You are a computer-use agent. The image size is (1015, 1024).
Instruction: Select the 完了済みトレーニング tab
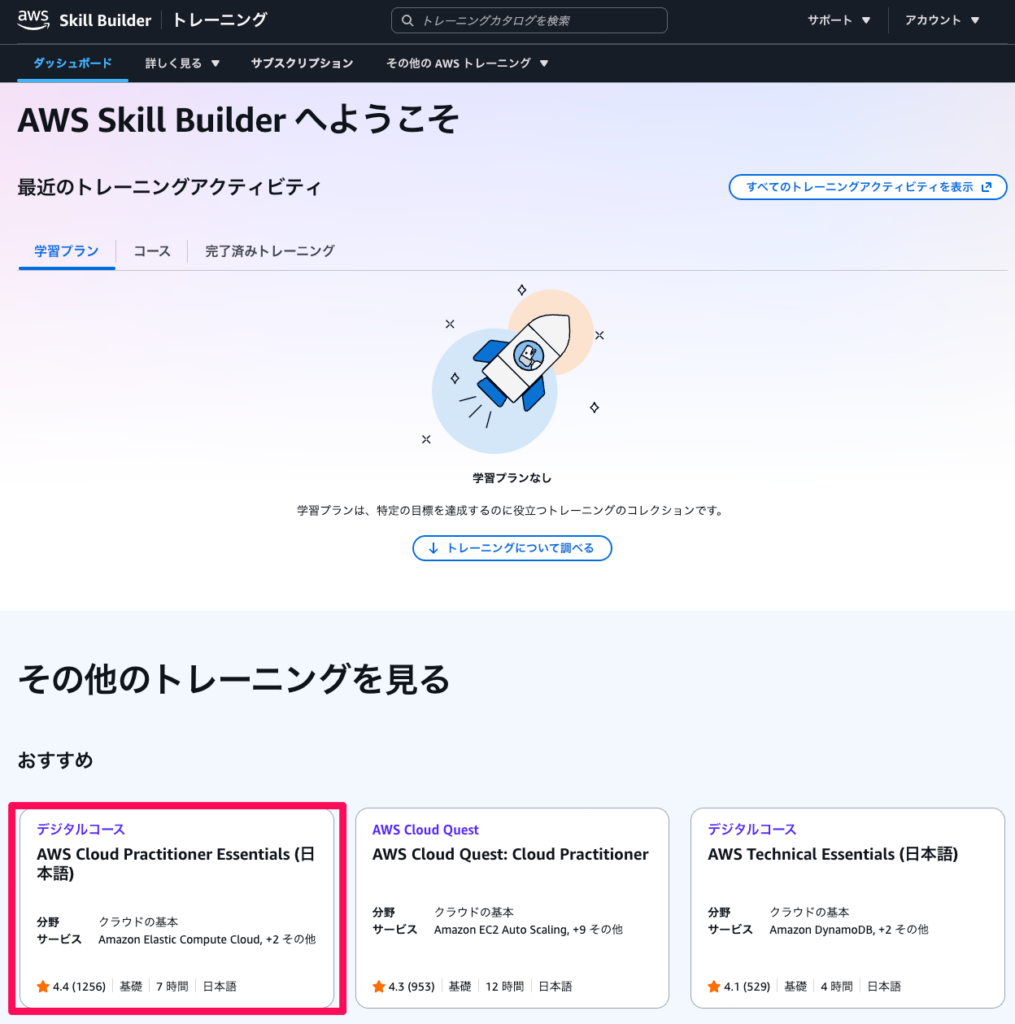tap(269, 251)
